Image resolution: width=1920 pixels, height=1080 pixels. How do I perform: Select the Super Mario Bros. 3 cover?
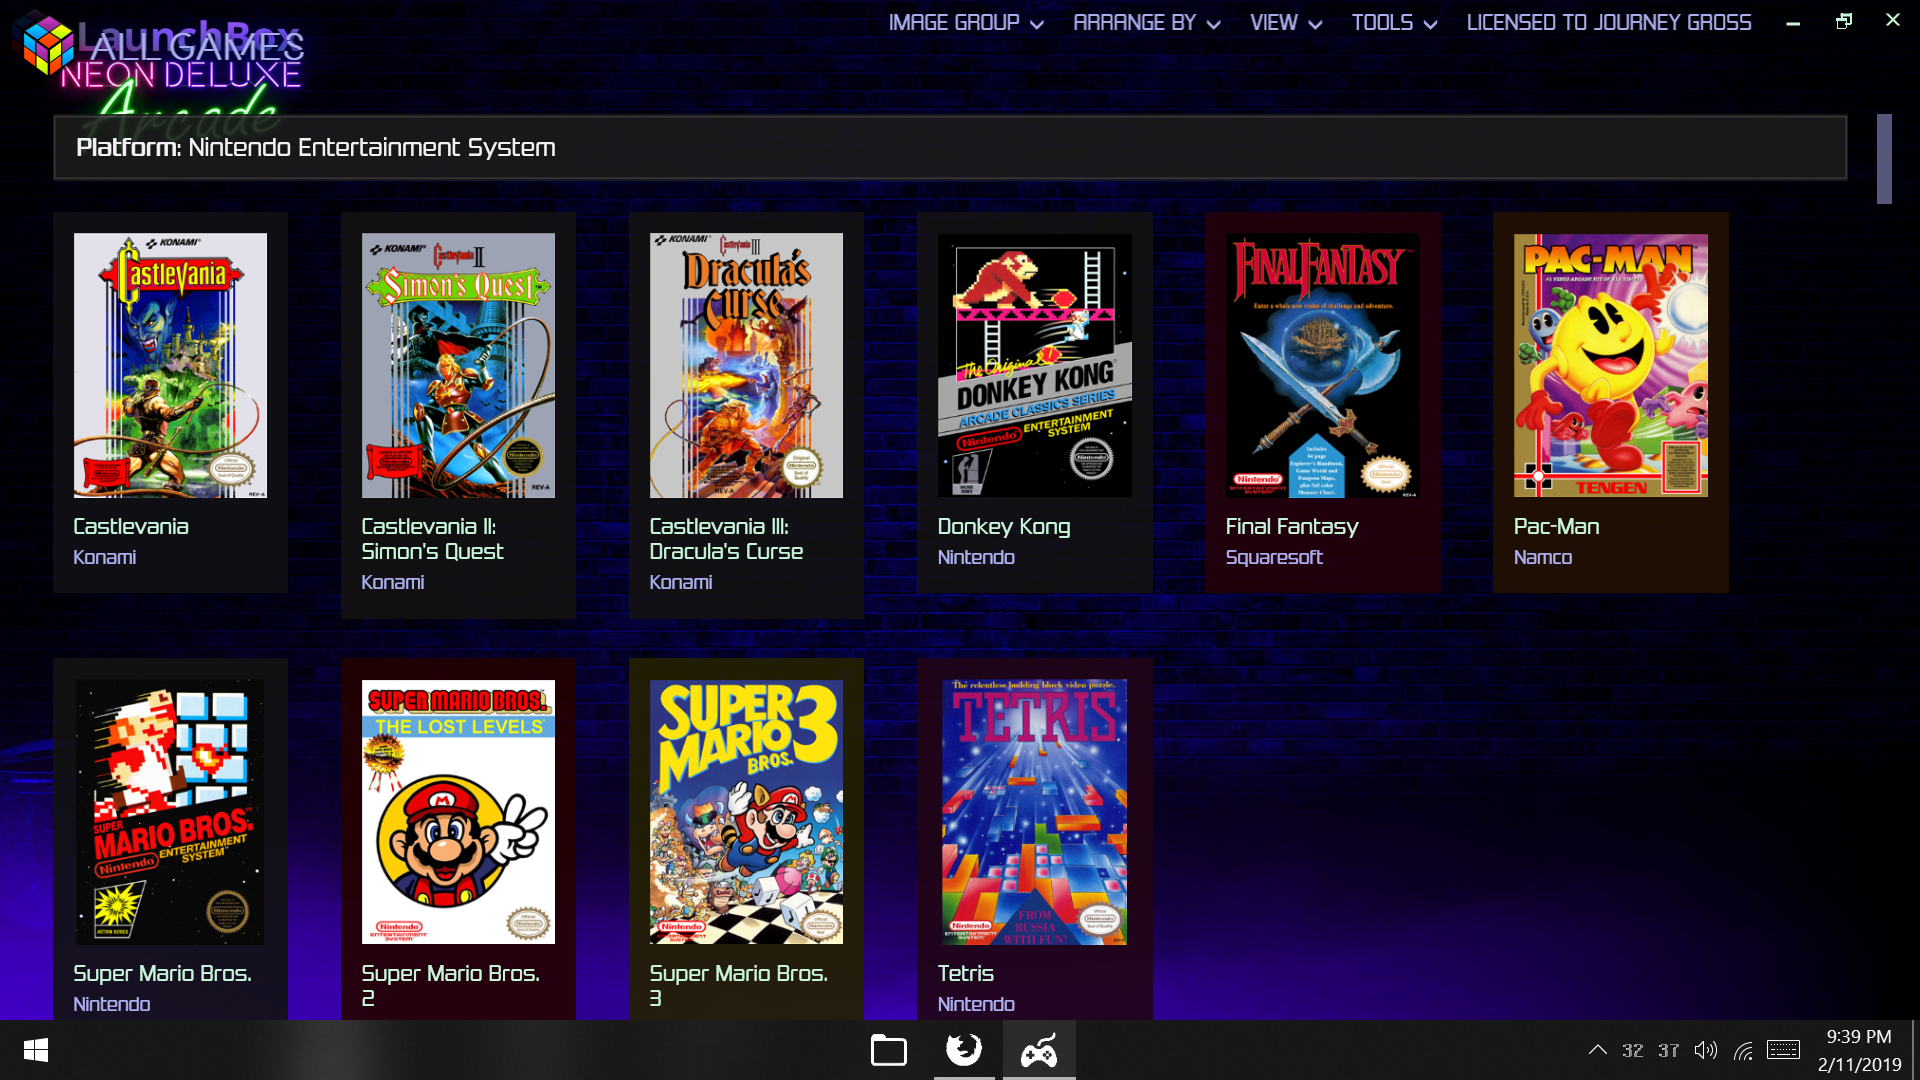pyautogui.click(x=746, y=812)
